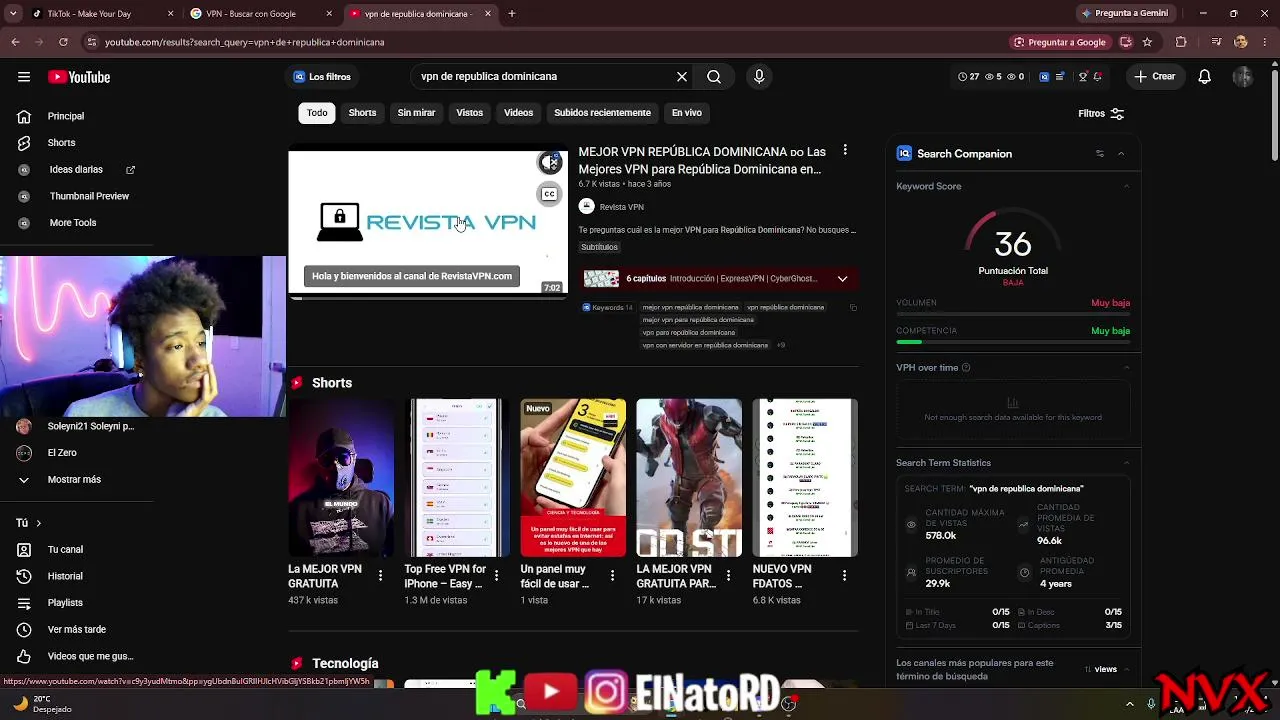Toggle closed captions on the preview
This screenshot has height=720, width=1280.
(549, 194)
